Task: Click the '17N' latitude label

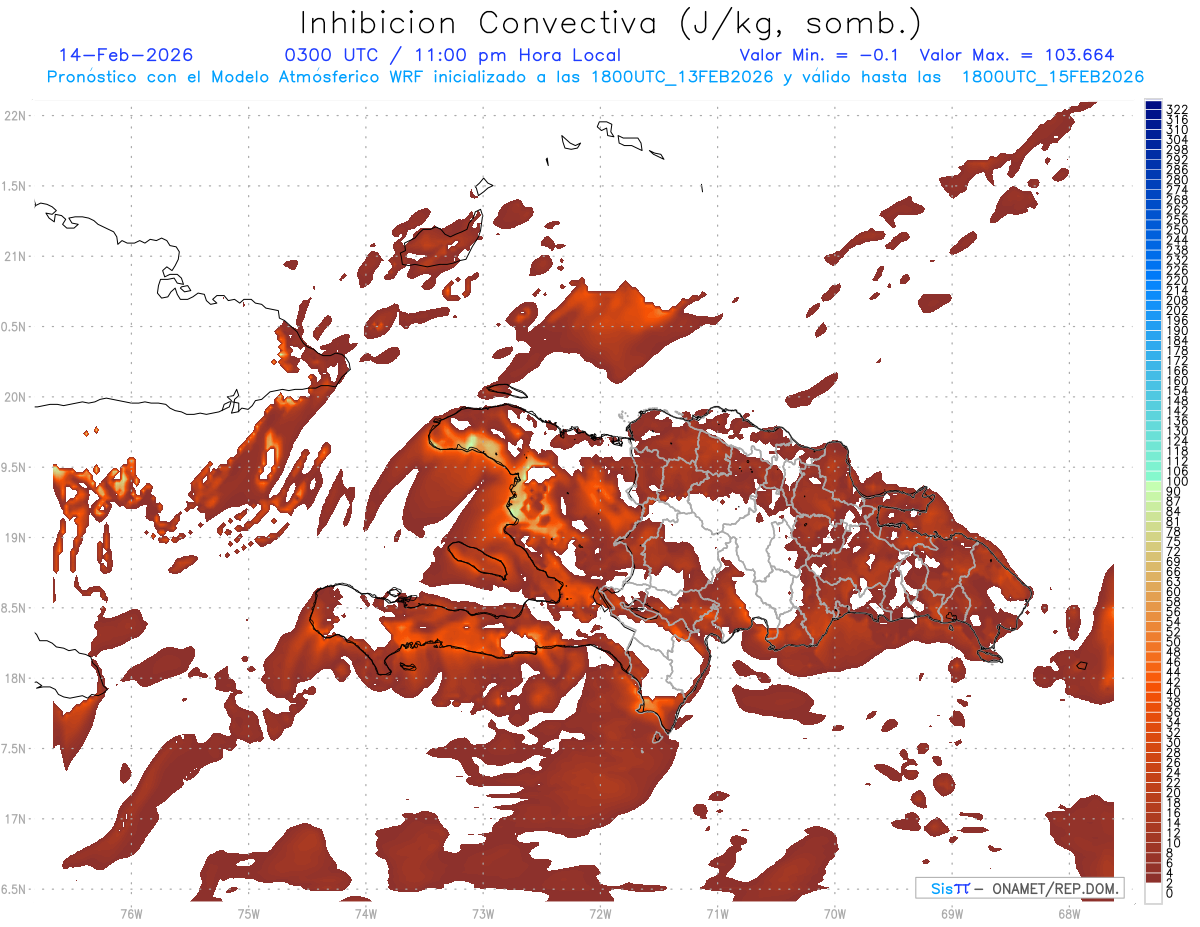Action: (x=14, y=819)
